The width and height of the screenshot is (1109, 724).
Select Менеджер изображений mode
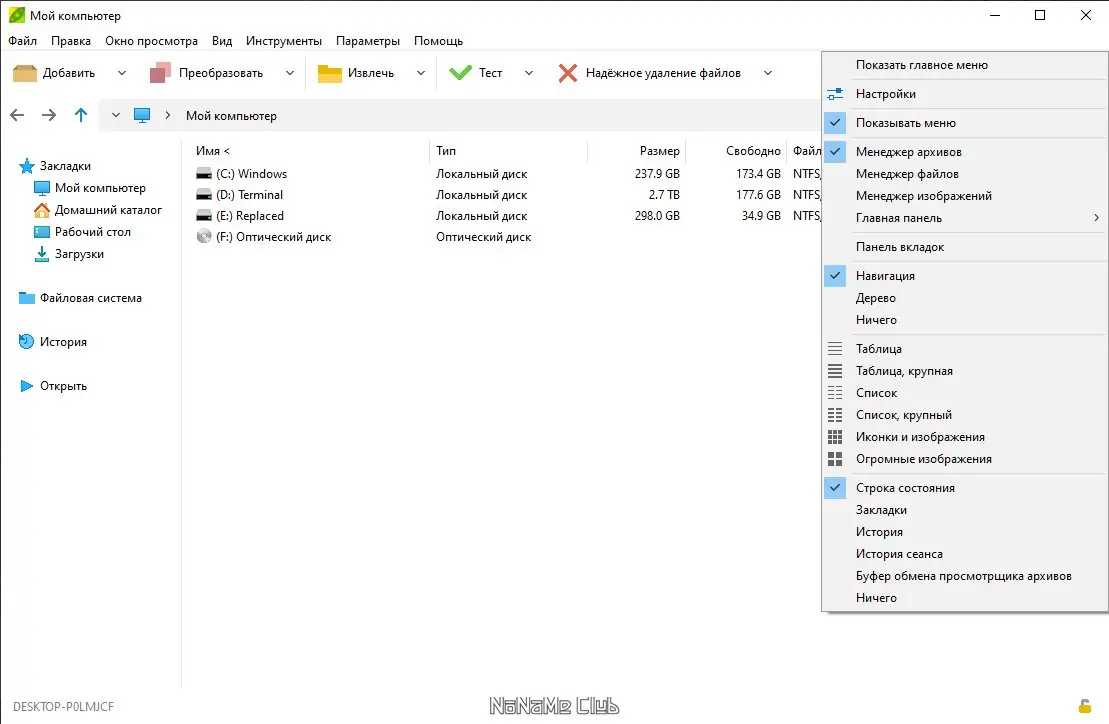[x=965, y=196]
